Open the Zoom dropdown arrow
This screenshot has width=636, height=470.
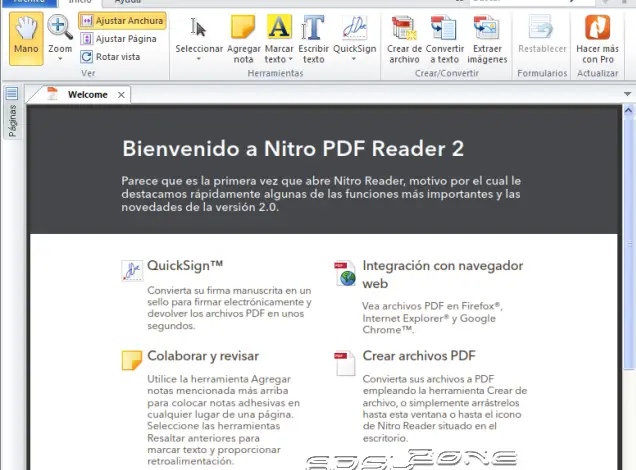(x=60, y=59)
